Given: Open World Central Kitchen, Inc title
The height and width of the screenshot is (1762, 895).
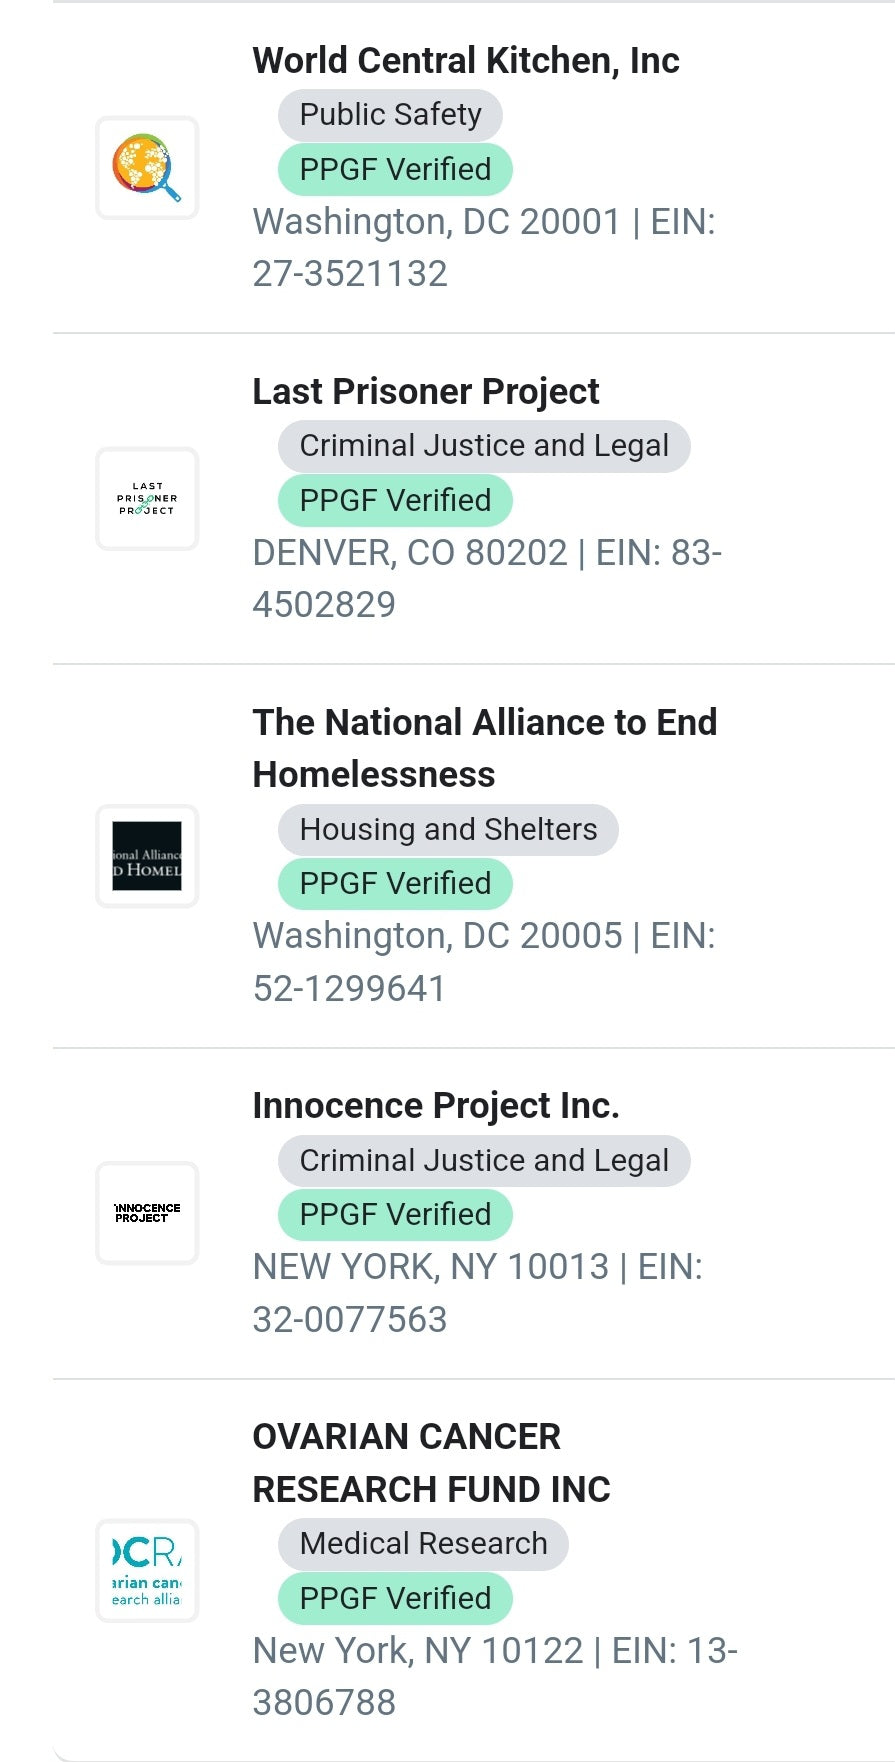Looking at the screenshot, I should (465, 61).
